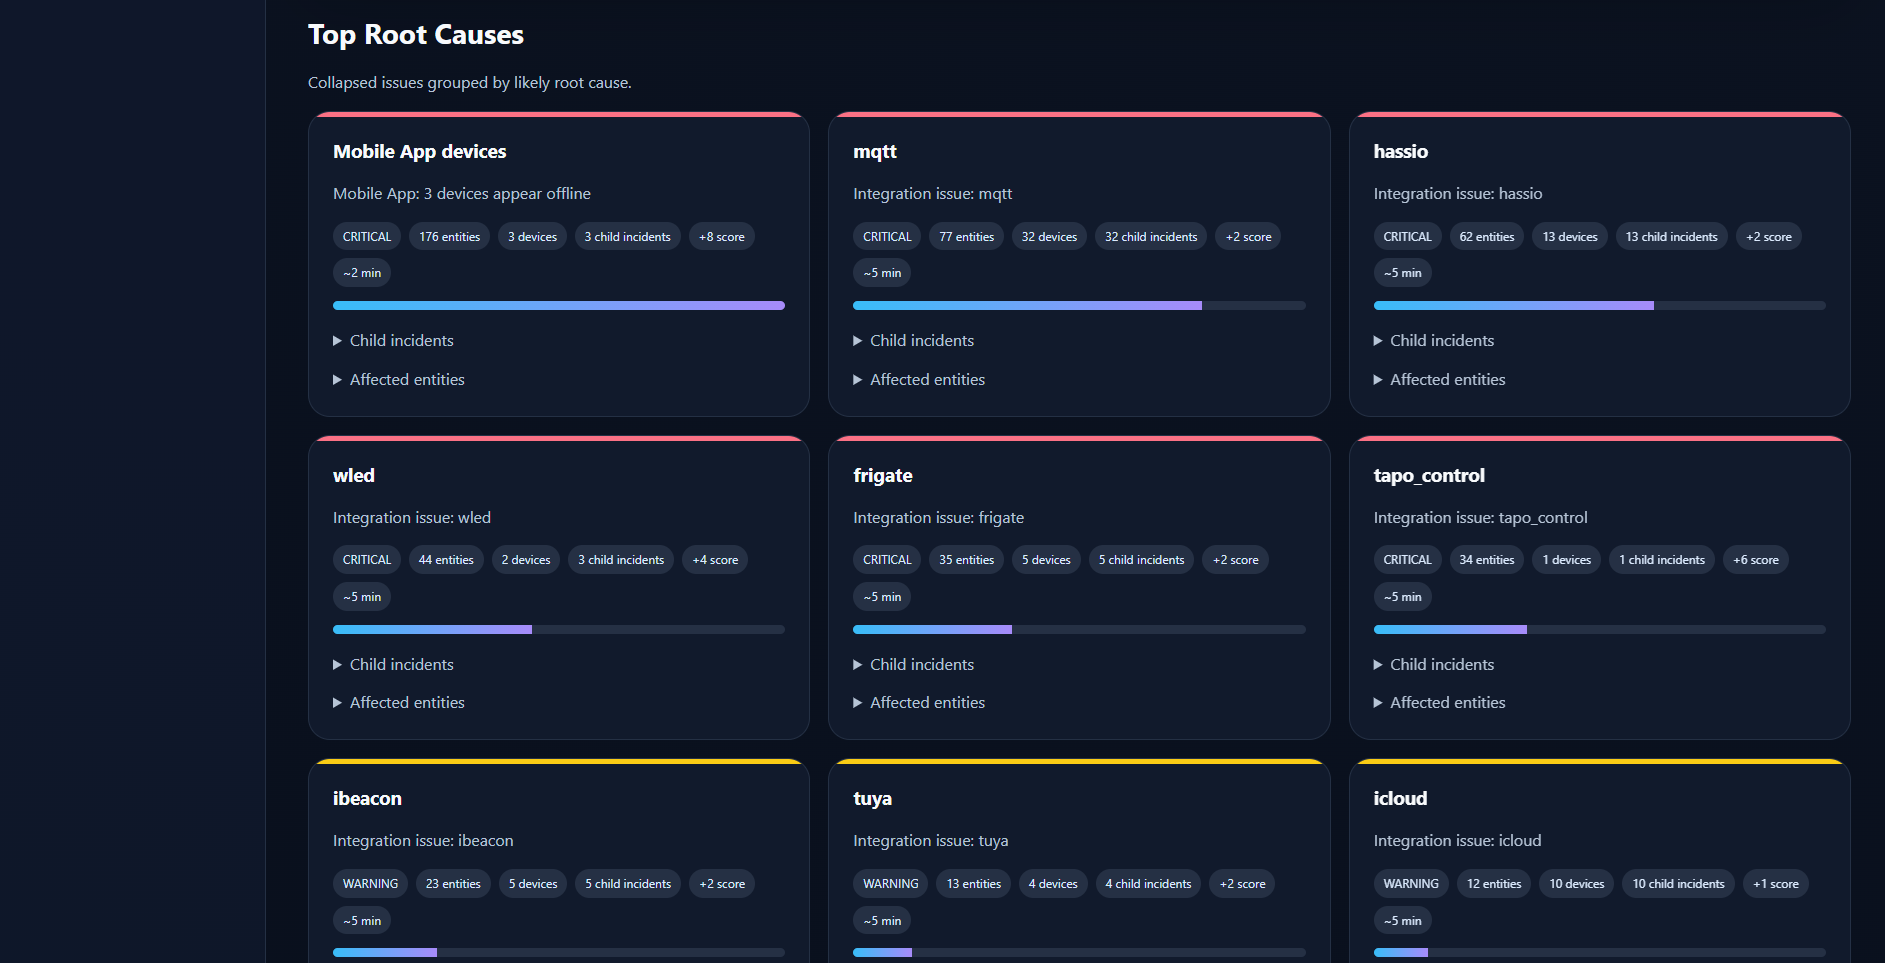The image size is (1885, 963).
Task: Click the wled card title
Action: (354, 476)
